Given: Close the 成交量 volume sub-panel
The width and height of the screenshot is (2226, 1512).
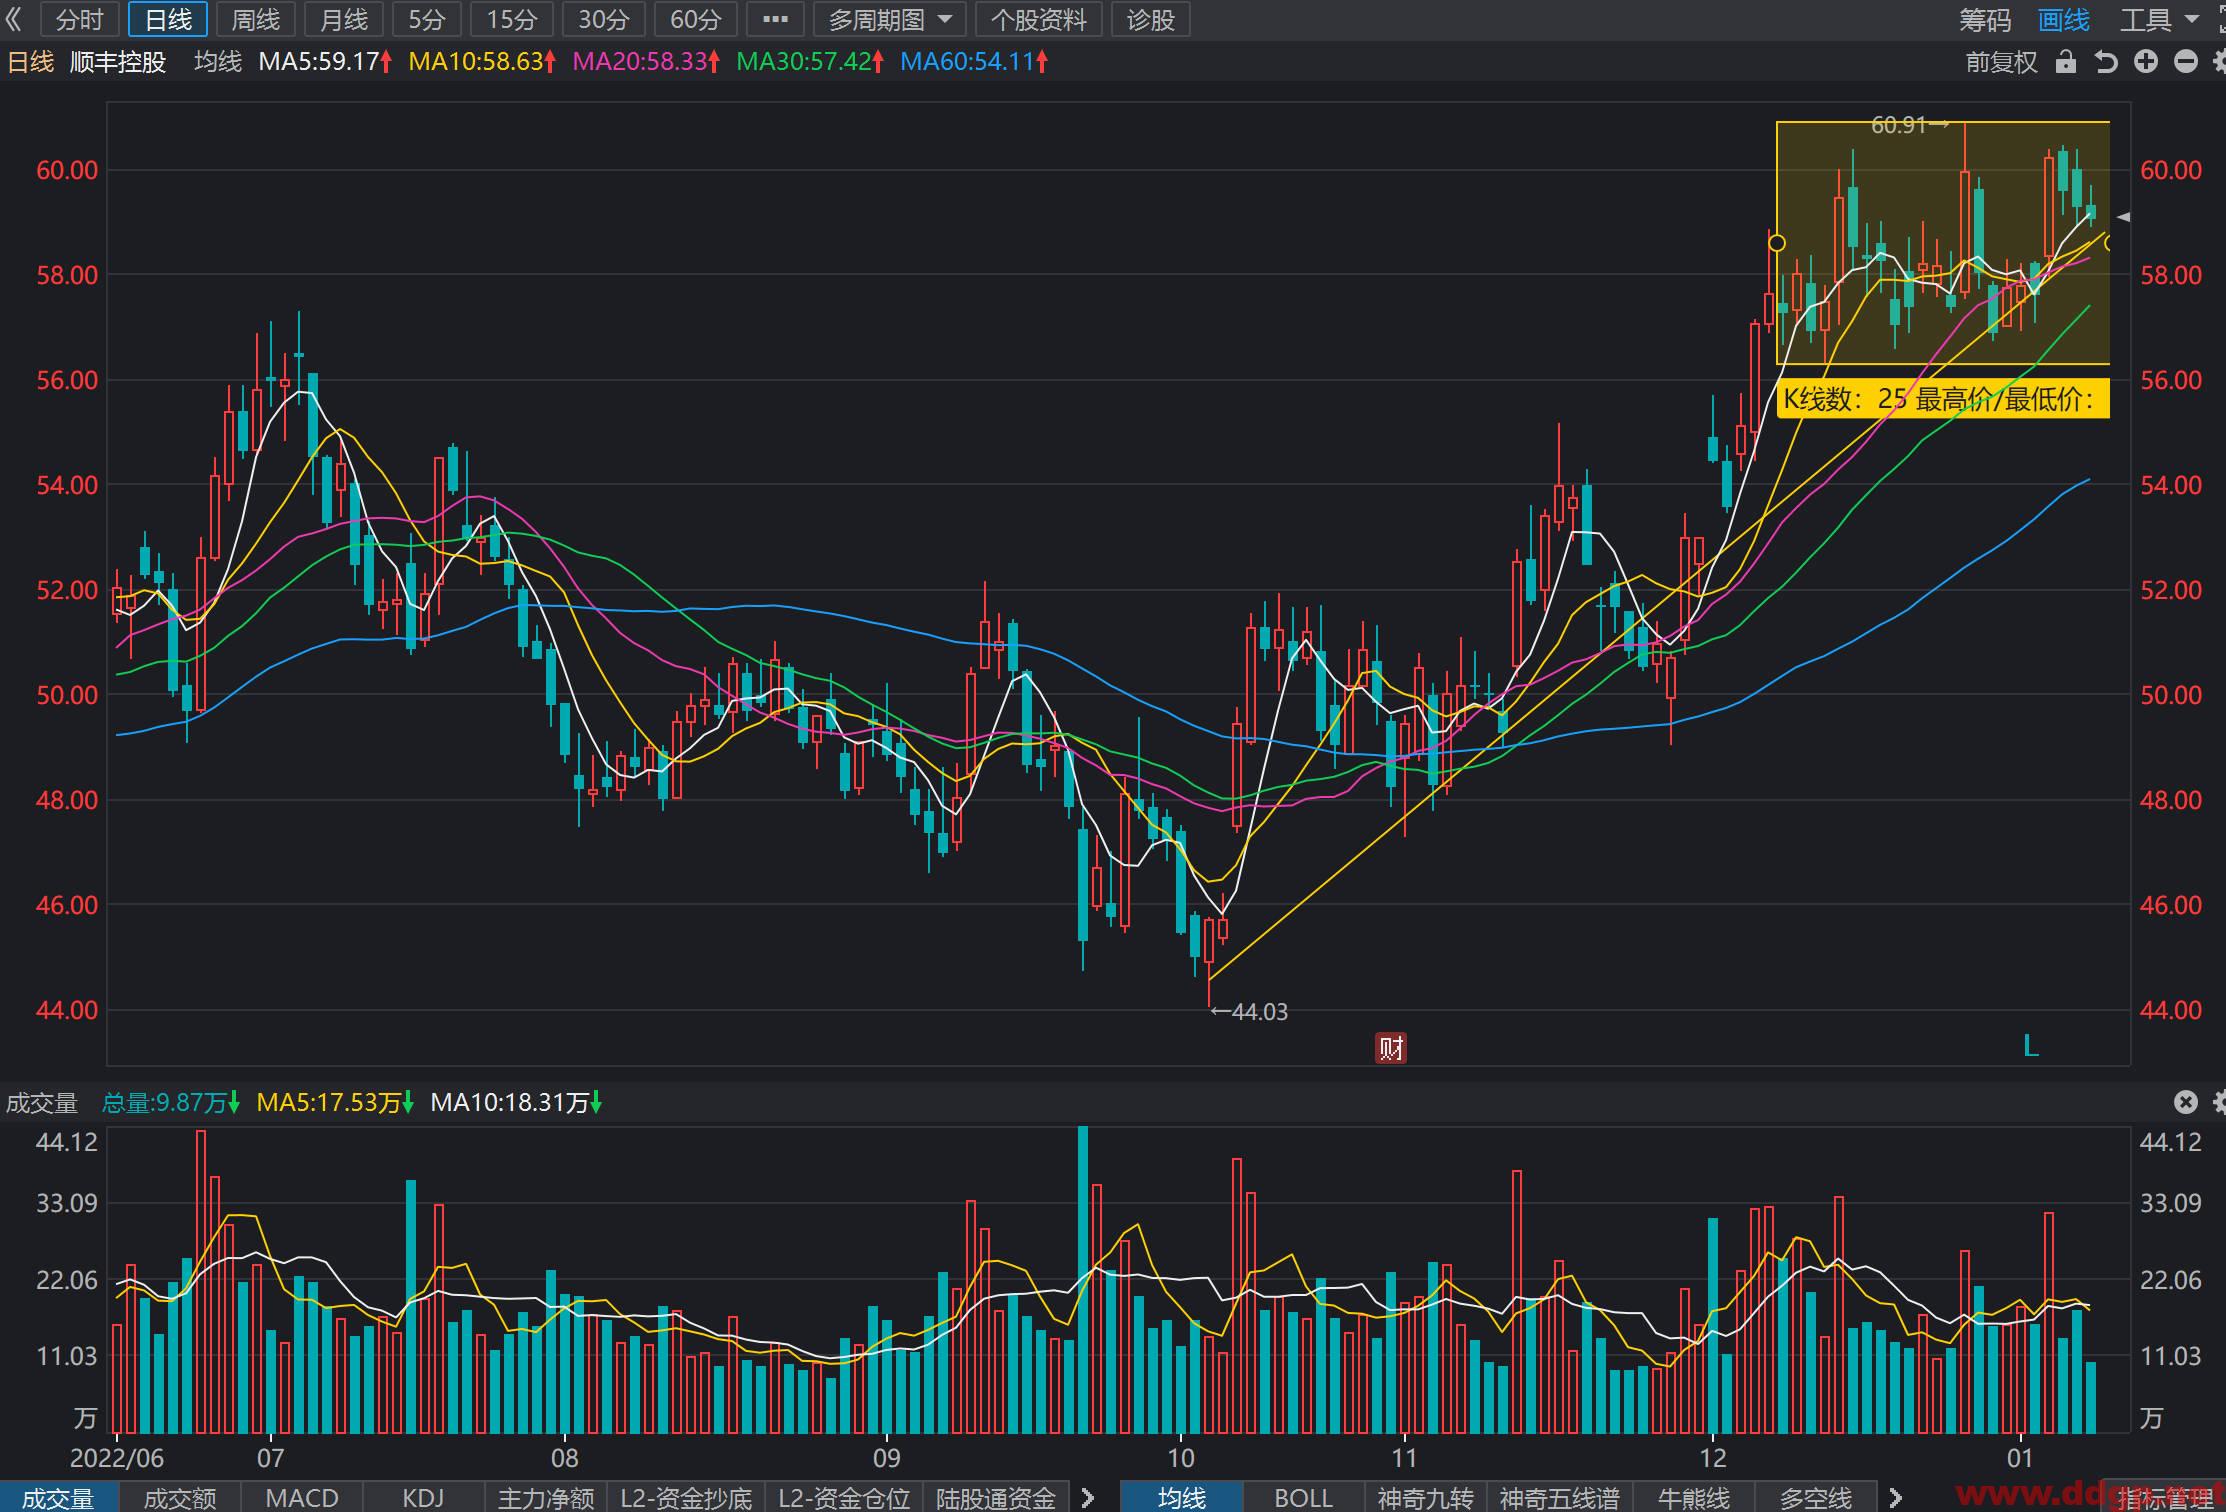Looking at the screenshot, I should coord(2186,1102).
